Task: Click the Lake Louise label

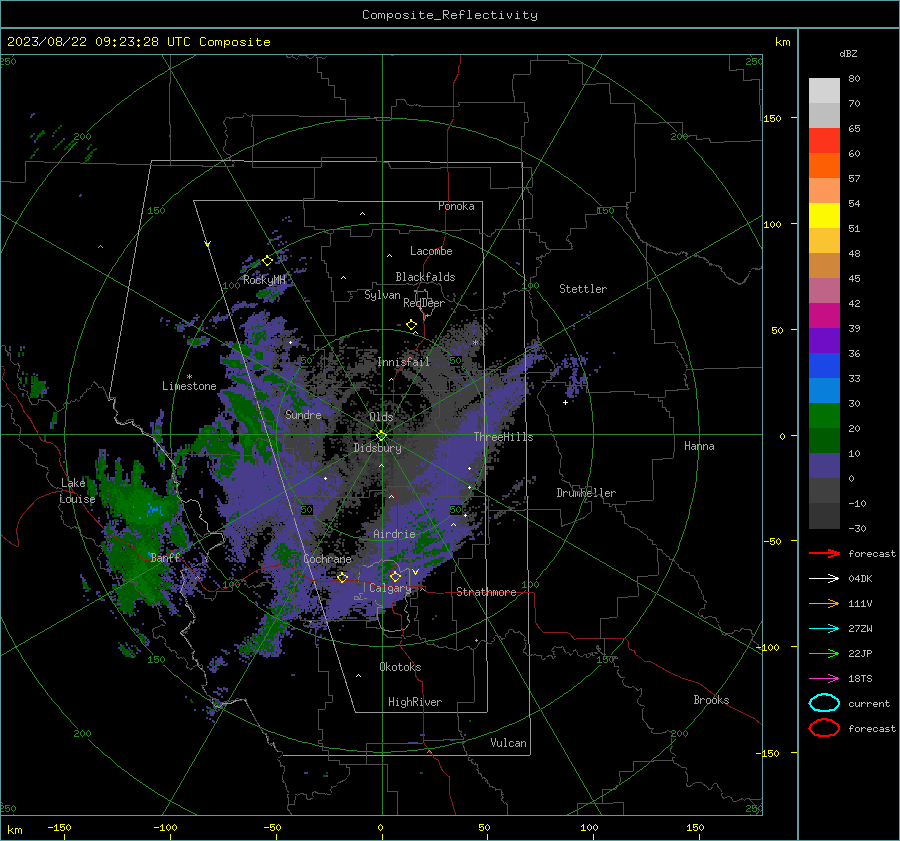Action: [x=77, y=491]
